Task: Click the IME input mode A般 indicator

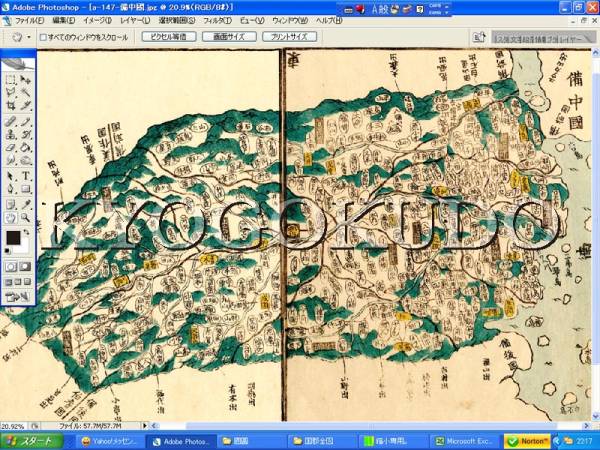Action: point(380,9)
